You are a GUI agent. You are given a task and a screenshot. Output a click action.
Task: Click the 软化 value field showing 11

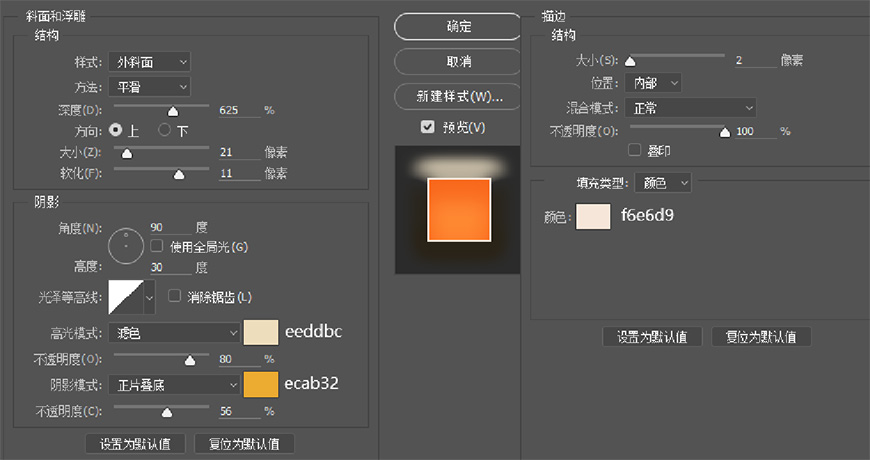pyautogui.click(x=240, y=173)
